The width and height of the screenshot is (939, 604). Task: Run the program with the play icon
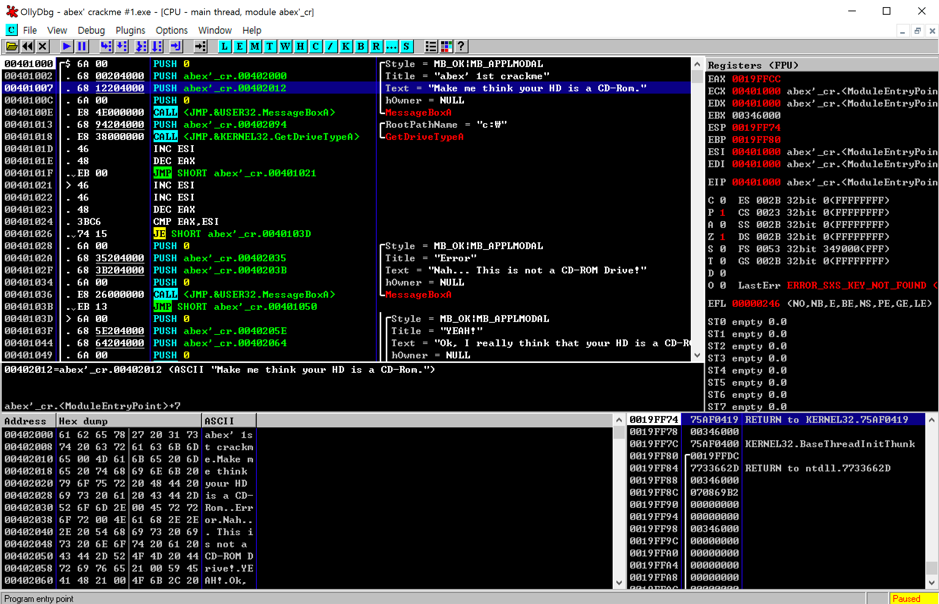pos(66,46)
